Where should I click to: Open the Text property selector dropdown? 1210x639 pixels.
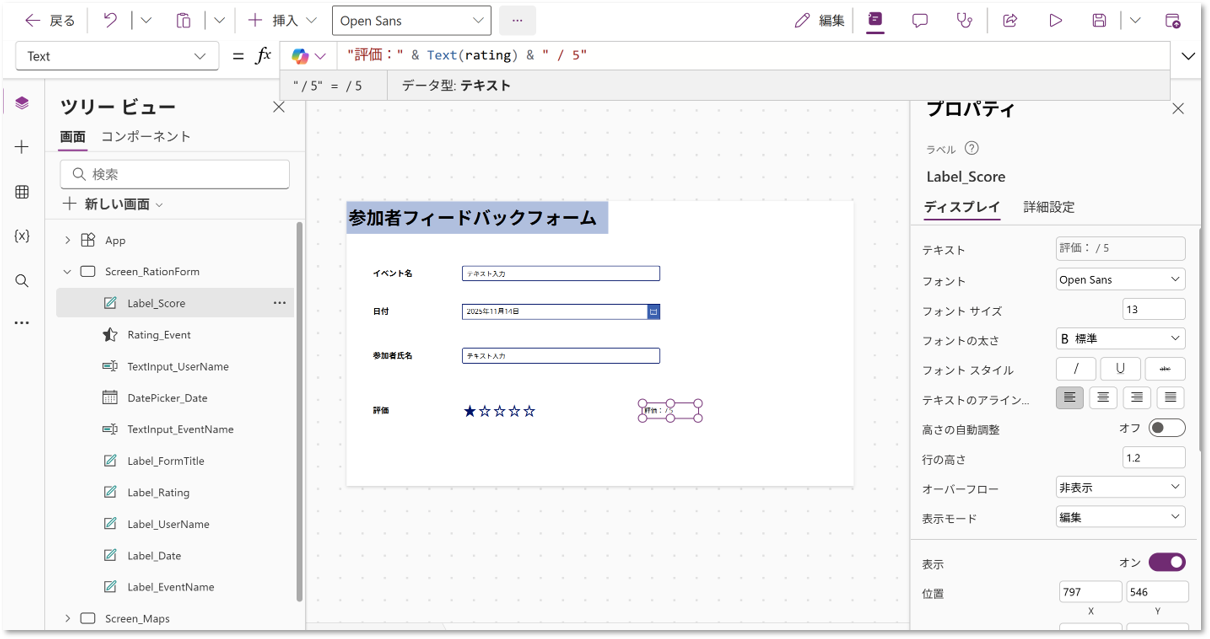click(x=117, y=56)
